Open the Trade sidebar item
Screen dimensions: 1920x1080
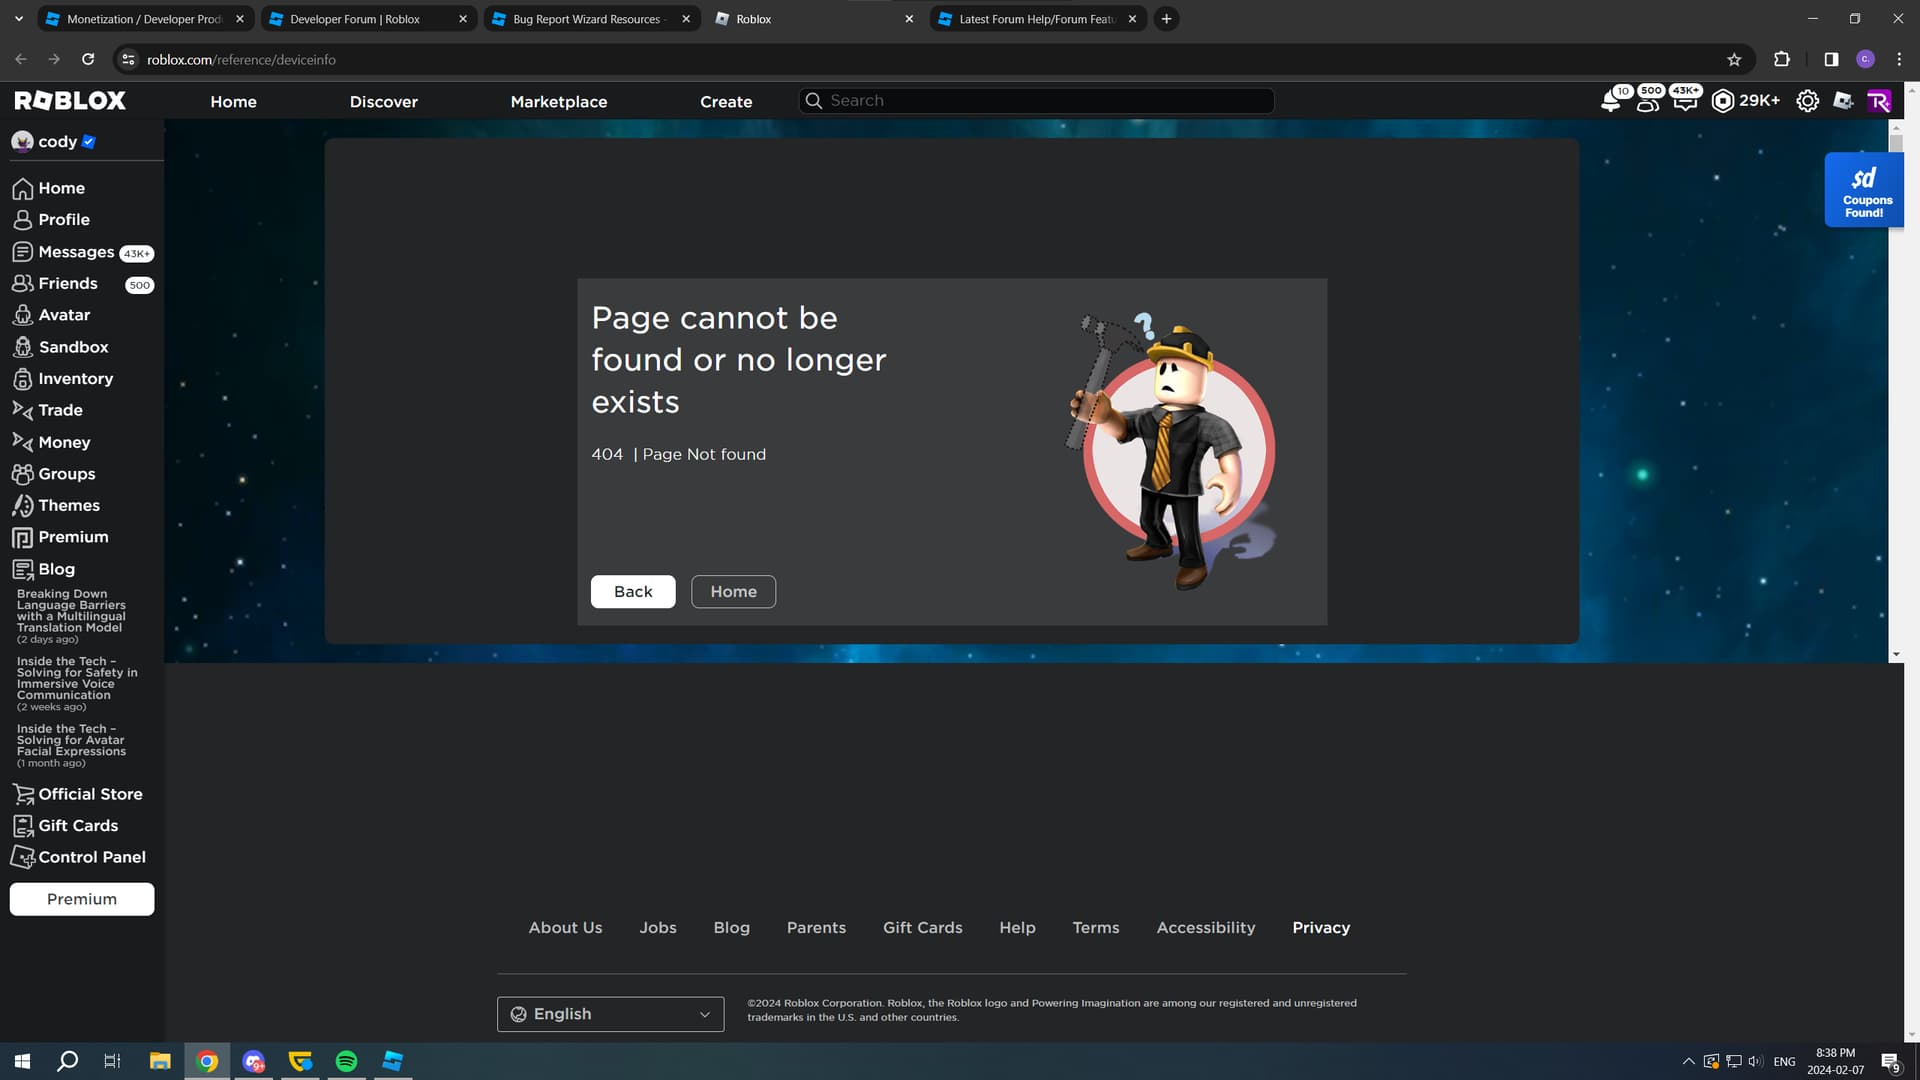[x=60, y=410]
